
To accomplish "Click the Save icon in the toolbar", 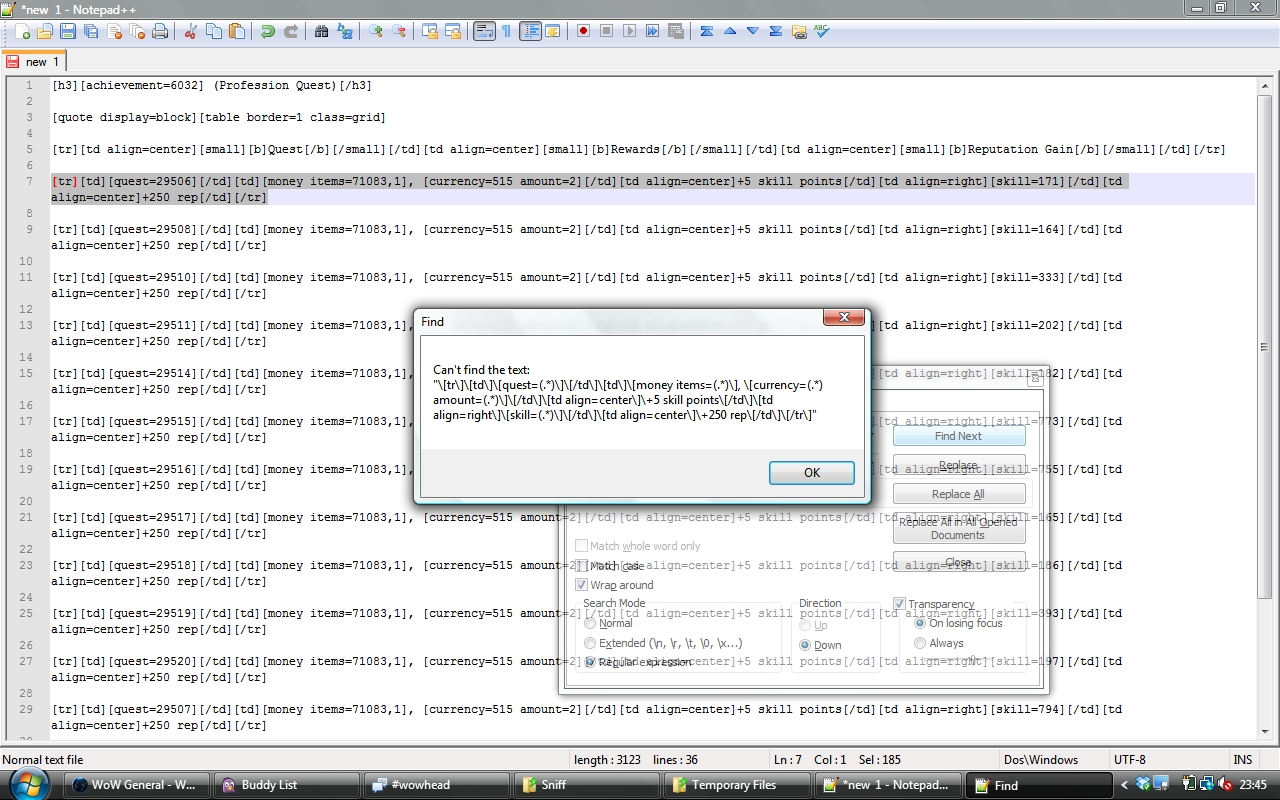I will 68,32.
